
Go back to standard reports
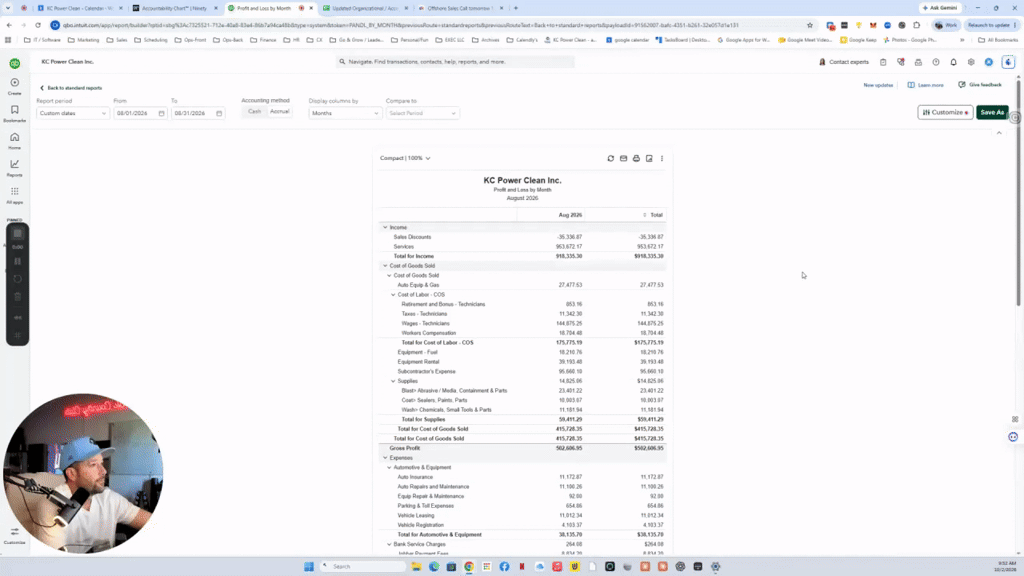pyautogui.click(x=71, y=88)
